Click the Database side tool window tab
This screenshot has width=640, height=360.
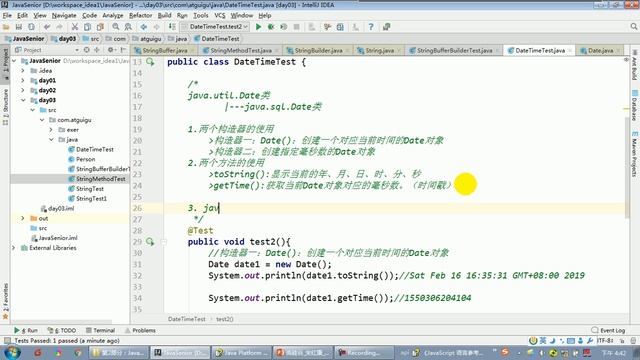[x=634, y=105]
